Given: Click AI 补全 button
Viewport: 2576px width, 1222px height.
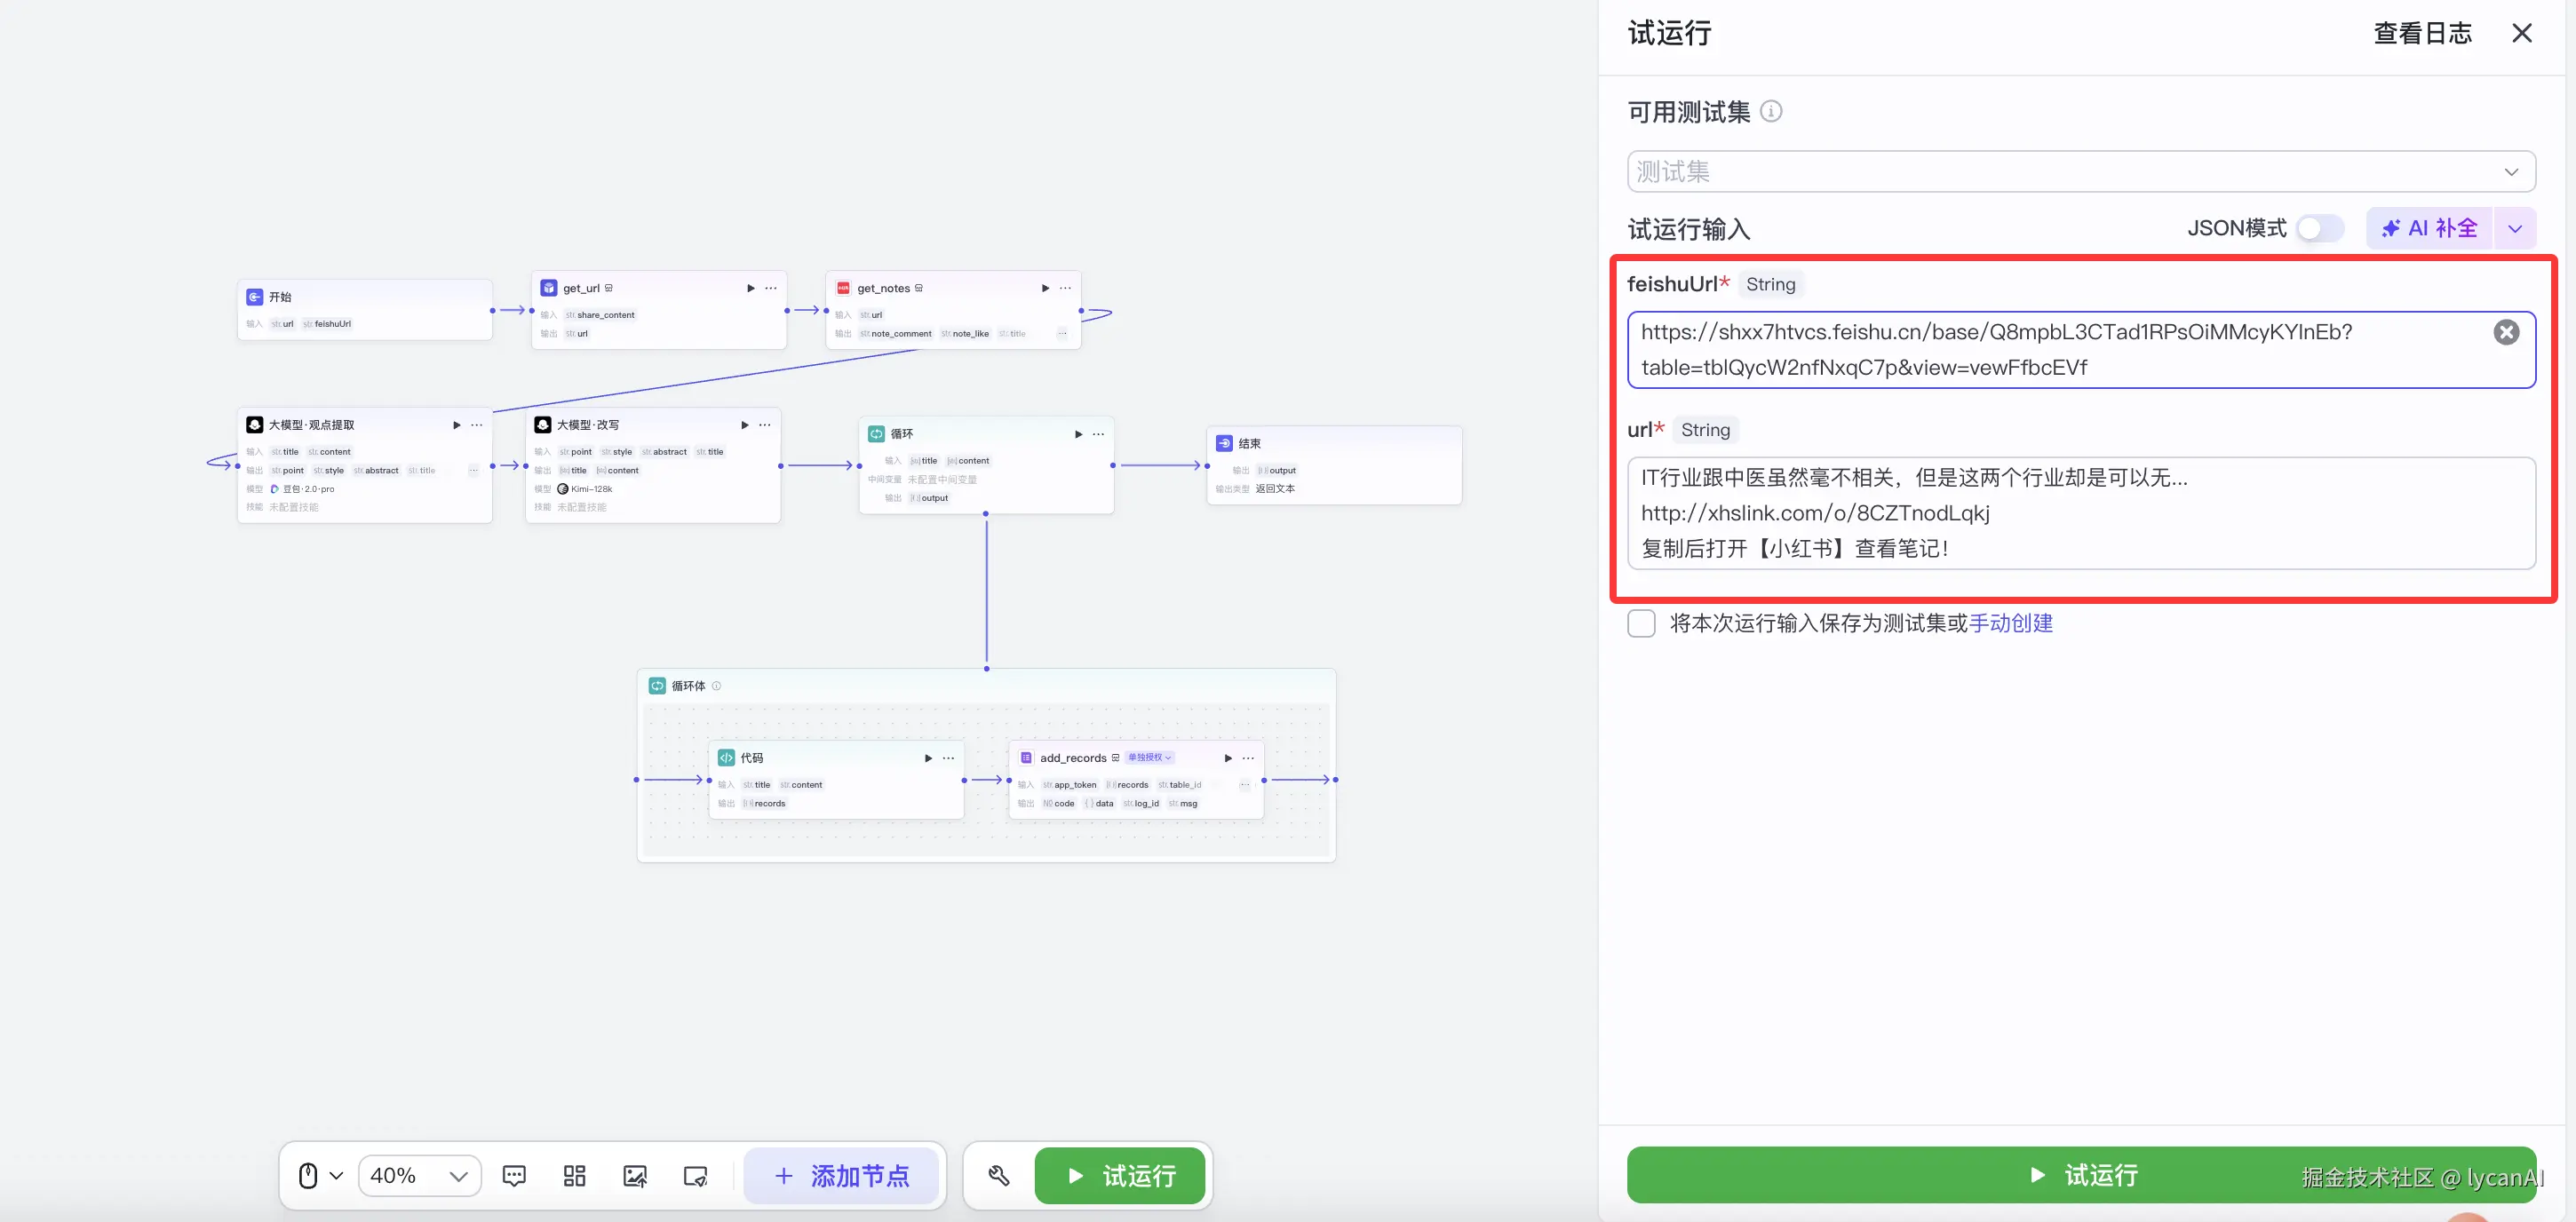Looking at the screenshot, I should (2429, 228).
